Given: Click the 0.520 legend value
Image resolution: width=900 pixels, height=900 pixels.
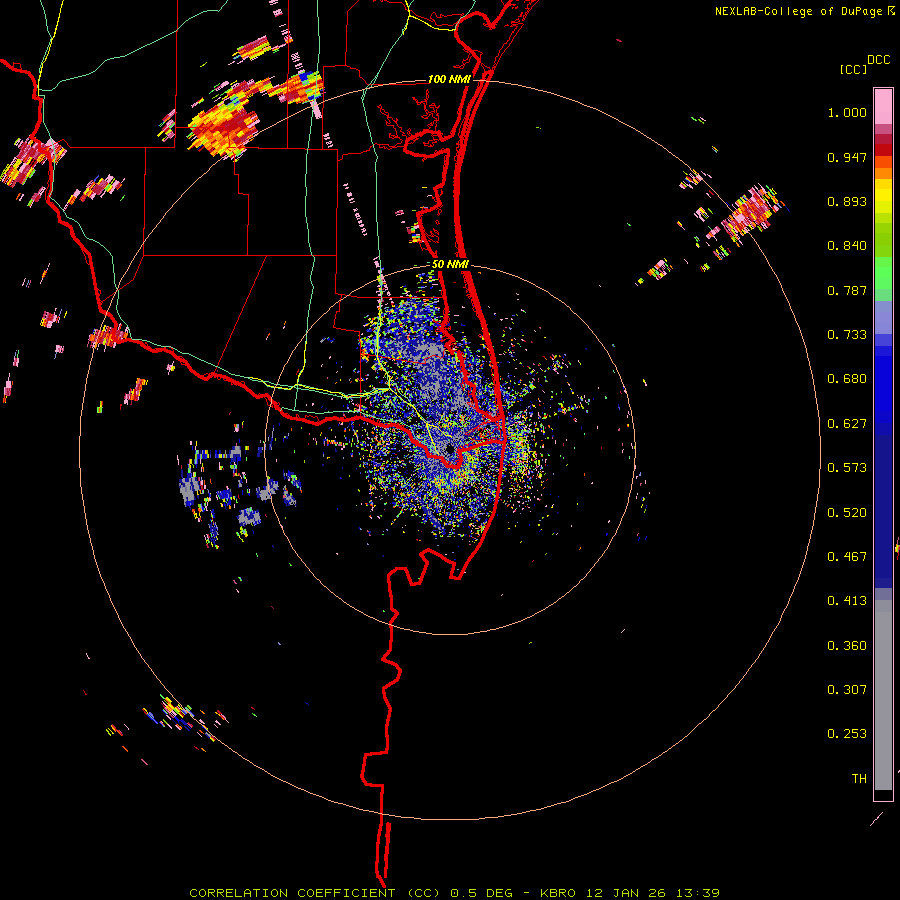Looking at the screenshot, I should click(847, 513).
